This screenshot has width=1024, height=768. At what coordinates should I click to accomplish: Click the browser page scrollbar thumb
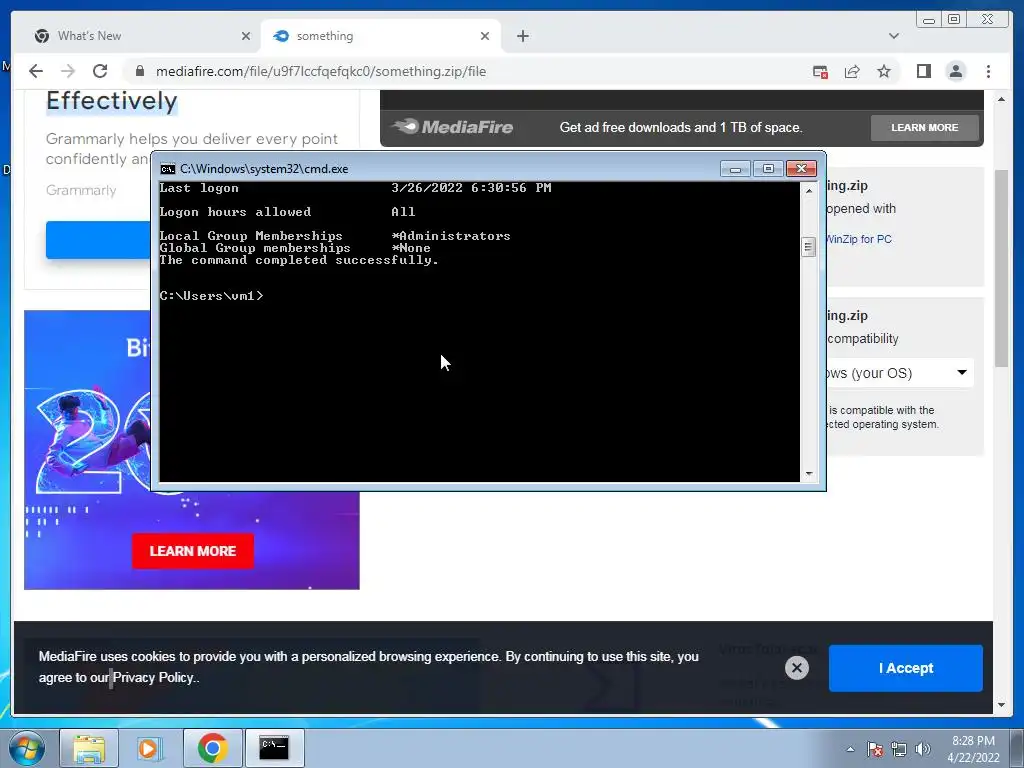pyautogui.click(x=1001, y=268)
